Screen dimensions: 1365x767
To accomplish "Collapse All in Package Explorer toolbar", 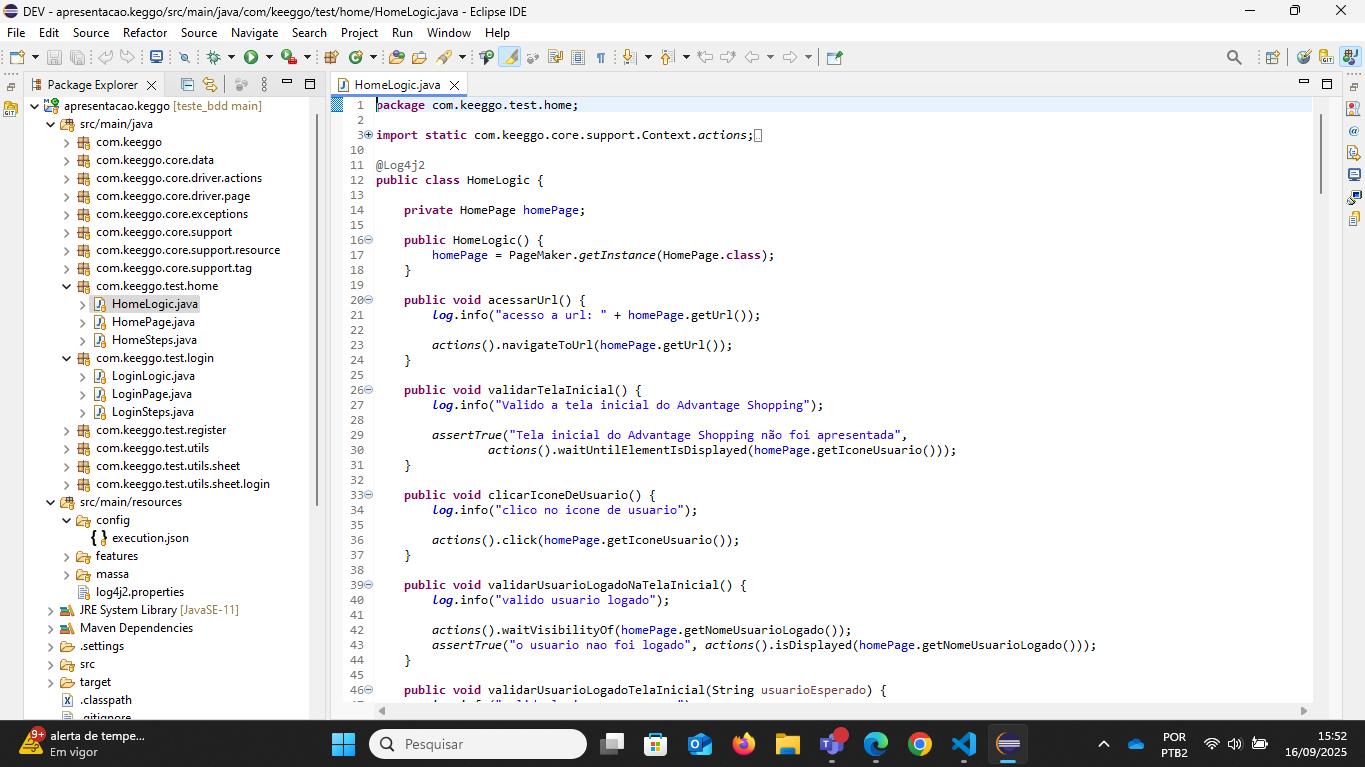I will click(x=187, y=85).
